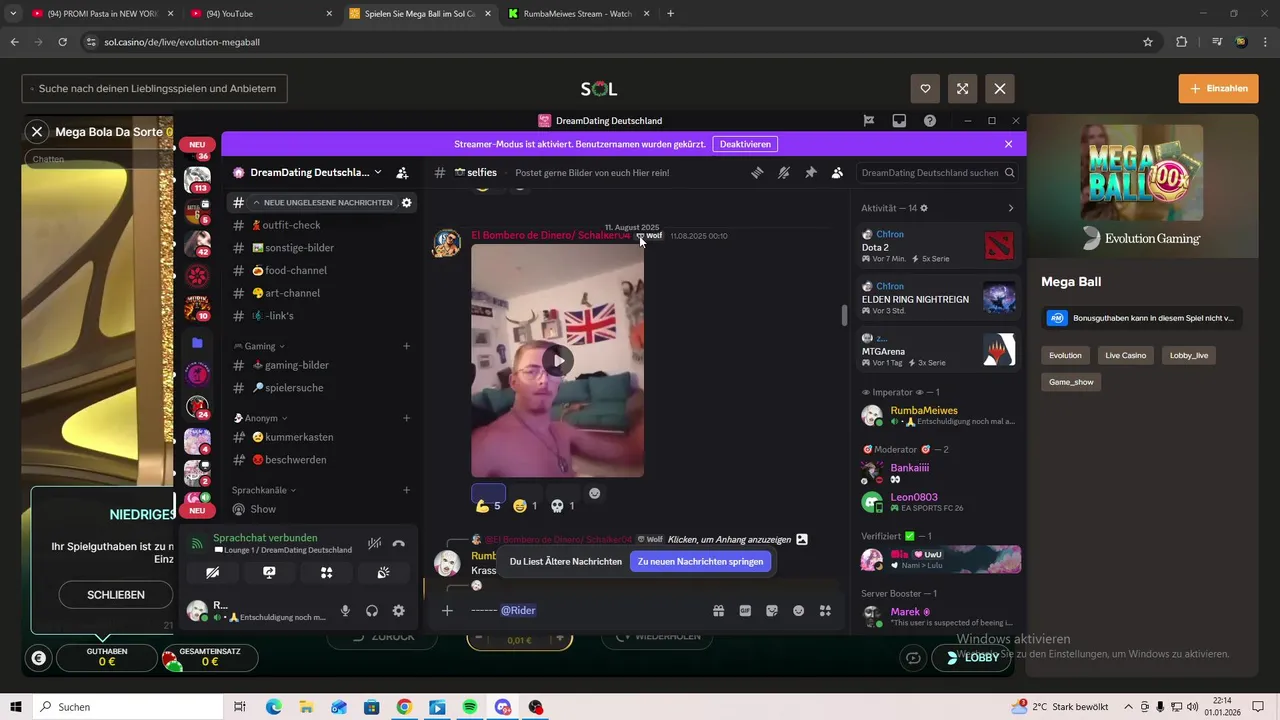Click SCHLIESSEN in low balance dialog
This screenshot has width=1280, height=720.
coord(116,594)
